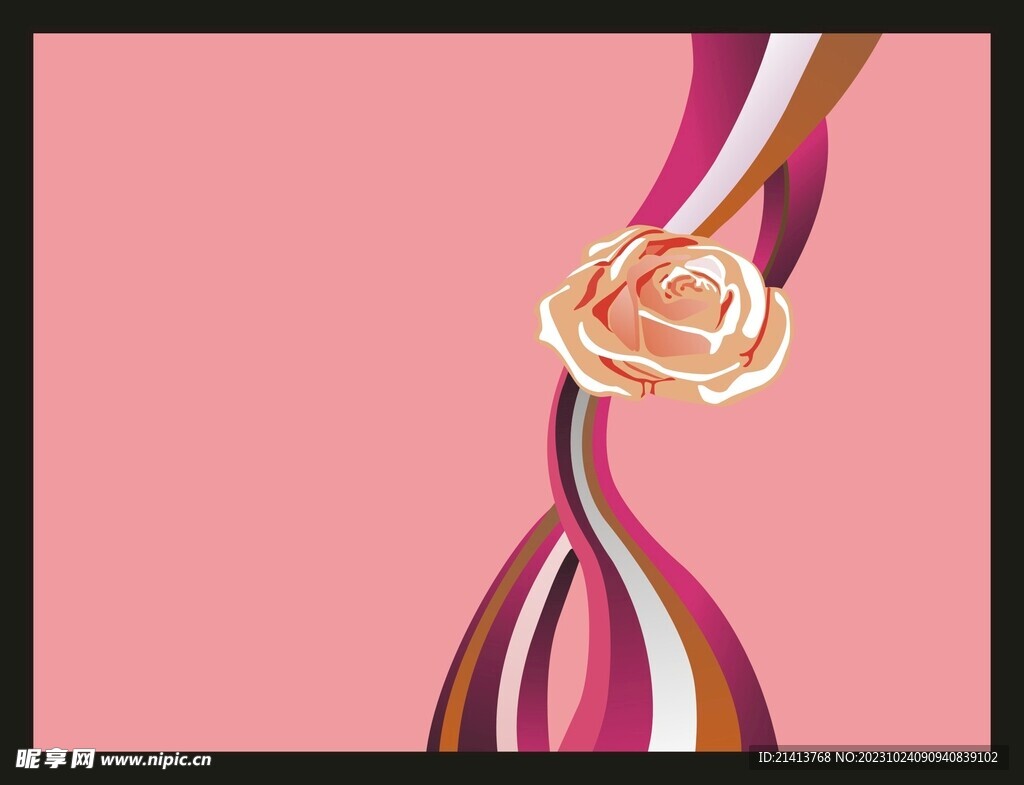
Task: Click the ID:21413768 text
Action: 794,758
